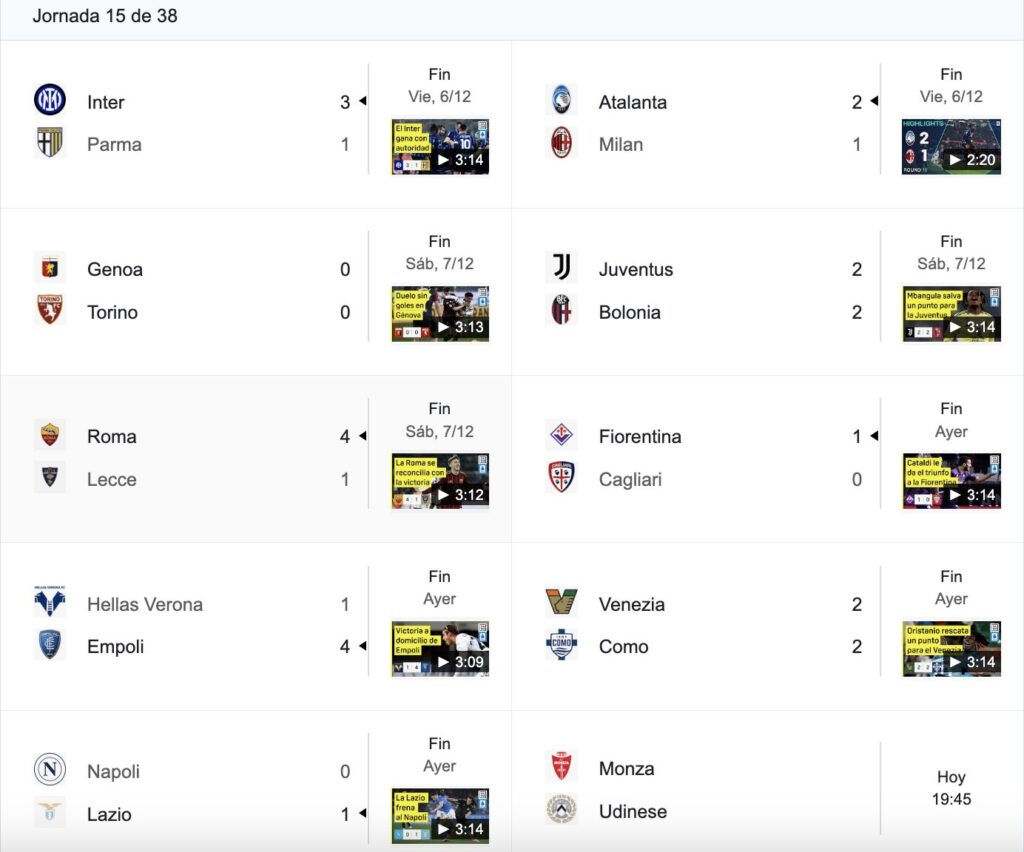Click the Fiorentina crest icon
Screen dimensions: 1024x852
coord(562,435)
